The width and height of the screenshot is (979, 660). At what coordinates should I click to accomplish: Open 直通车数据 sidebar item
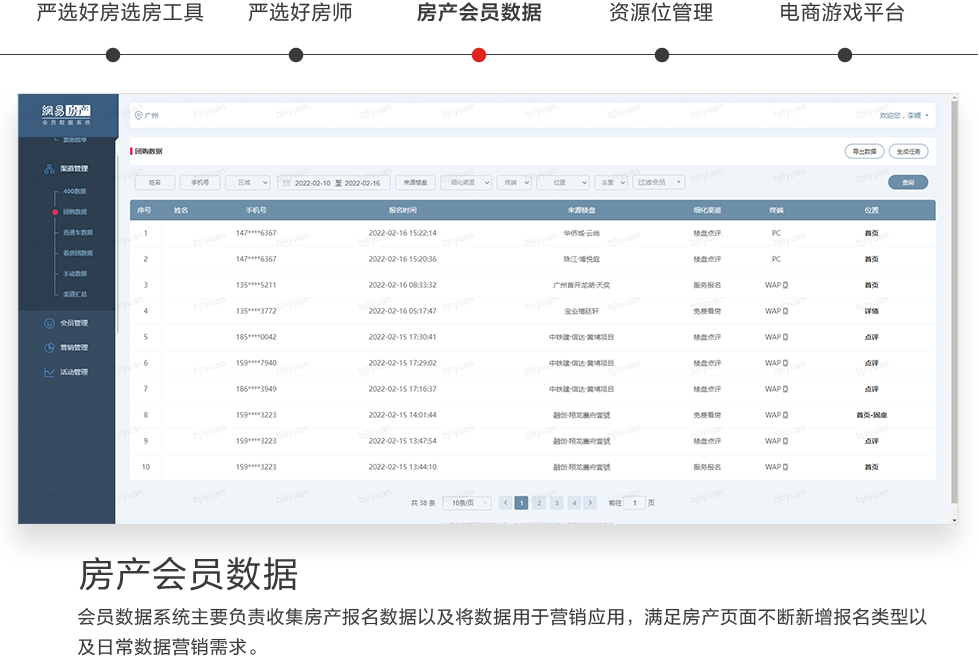[x=77, y=232]
